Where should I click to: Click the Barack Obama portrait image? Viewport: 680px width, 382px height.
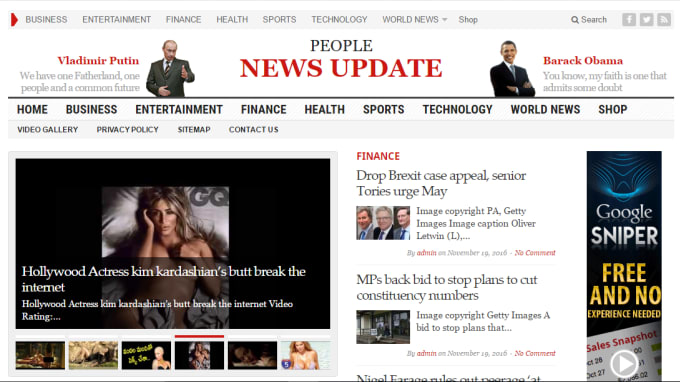pyautogui.click(x=512, y=69)
